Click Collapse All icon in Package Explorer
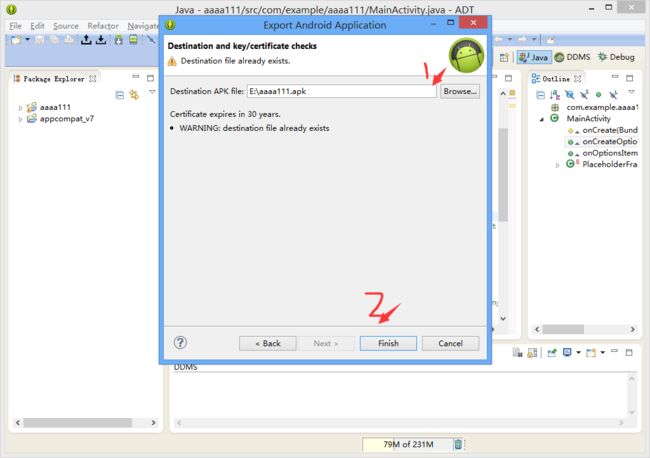The width and height of the screenshot is (650, 458). [120, 95]
